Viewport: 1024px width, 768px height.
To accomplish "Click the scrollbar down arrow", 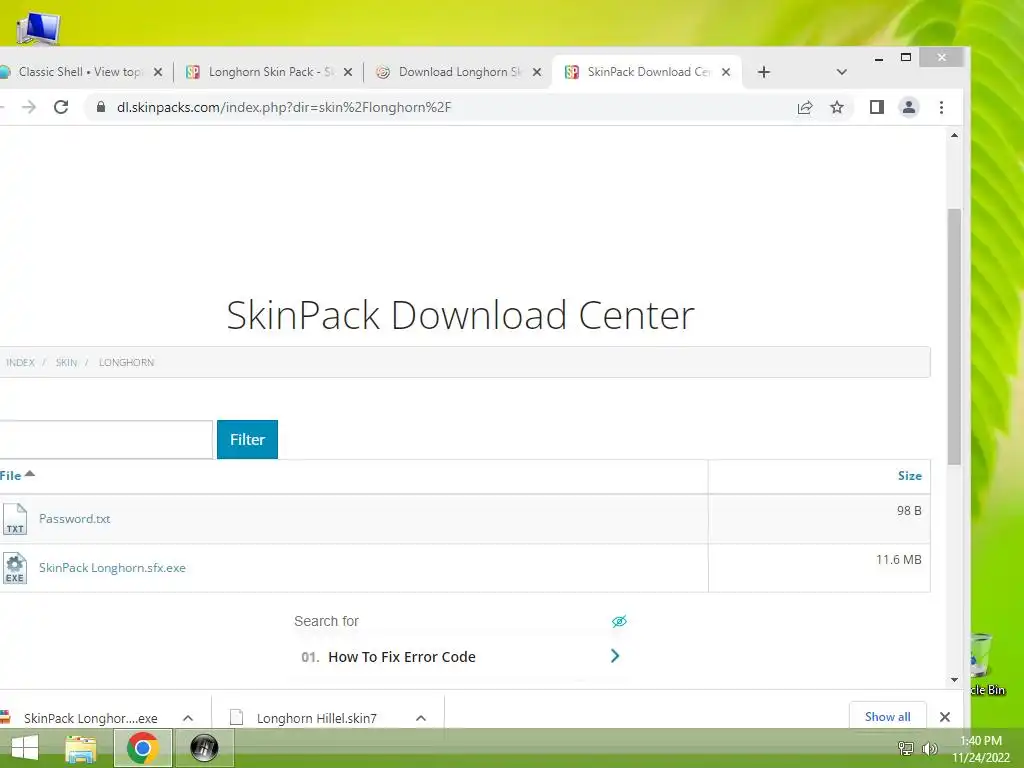I will pyautogui.click(x=954, y=680).
